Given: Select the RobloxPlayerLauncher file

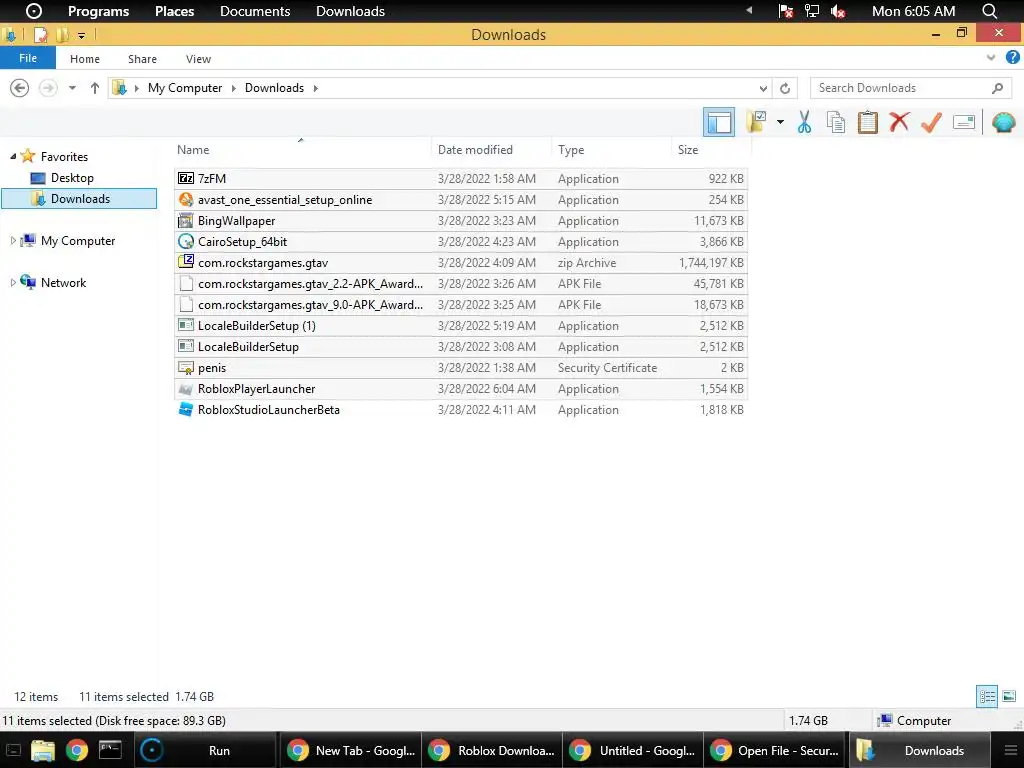Looking at the screenshot, I should tap(461, 389).
